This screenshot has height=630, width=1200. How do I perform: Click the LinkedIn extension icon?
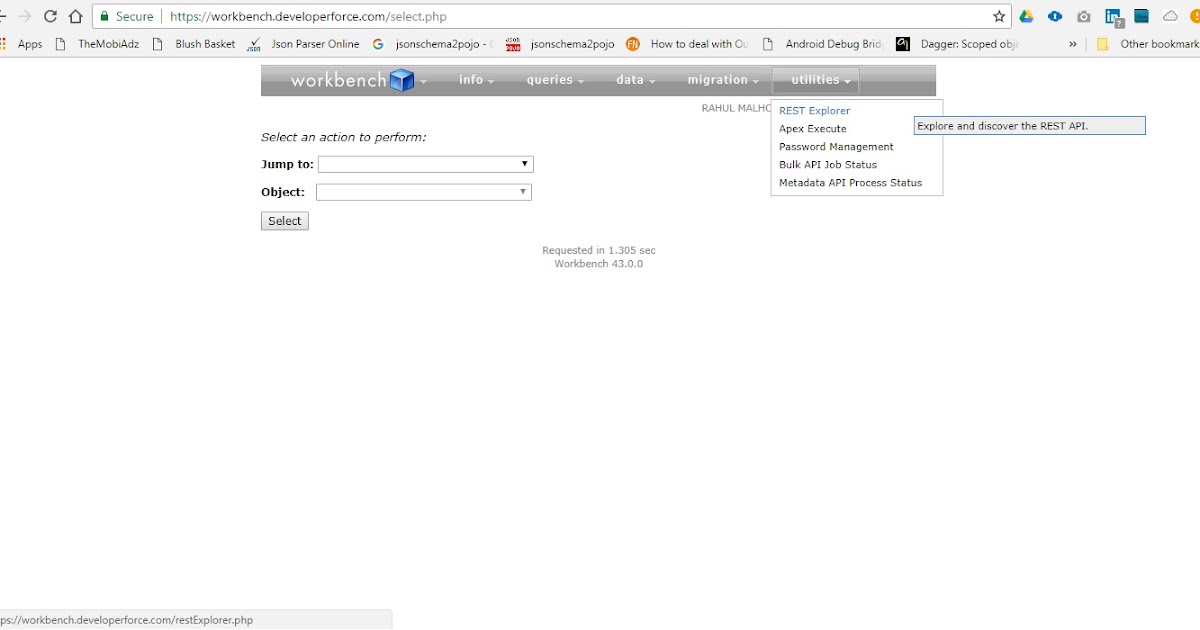[x=1112, y=16]
